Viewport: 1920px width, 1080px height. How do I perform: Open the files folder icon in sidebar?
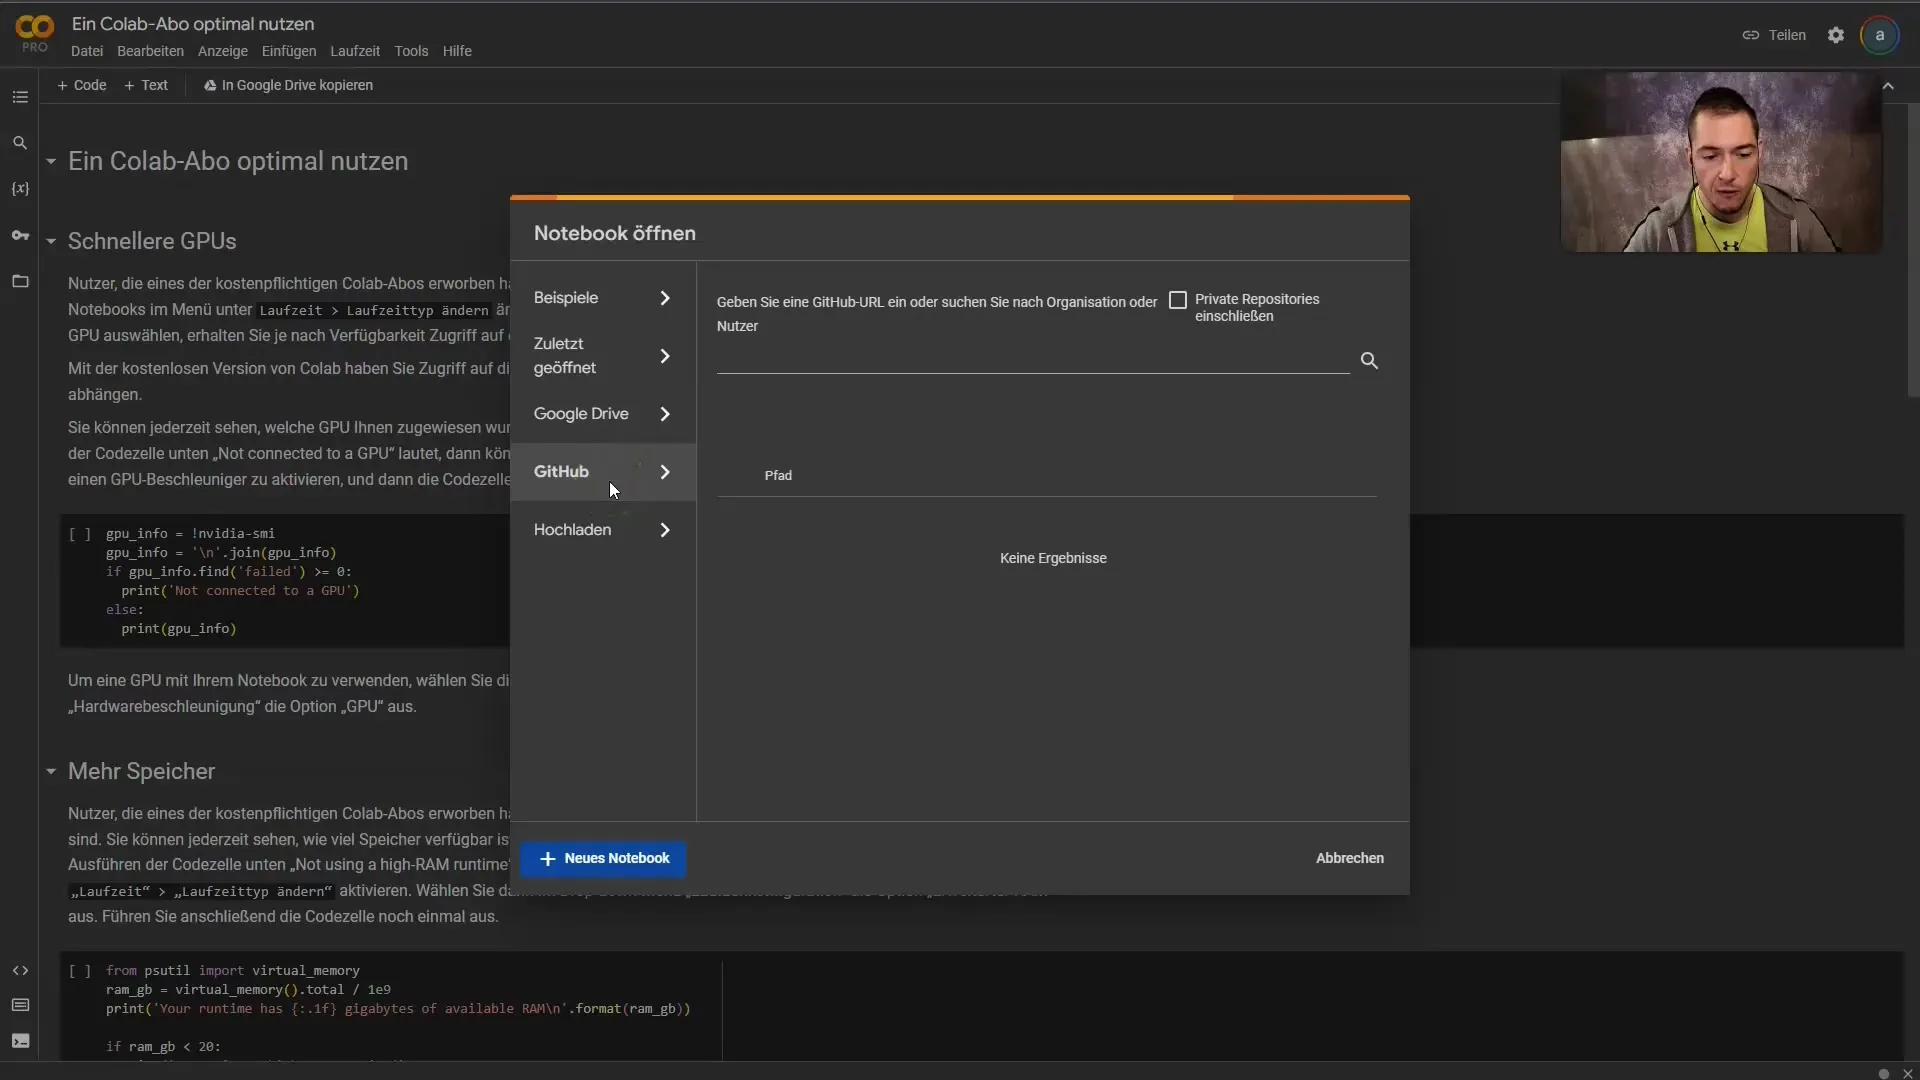tap(20, 281)
